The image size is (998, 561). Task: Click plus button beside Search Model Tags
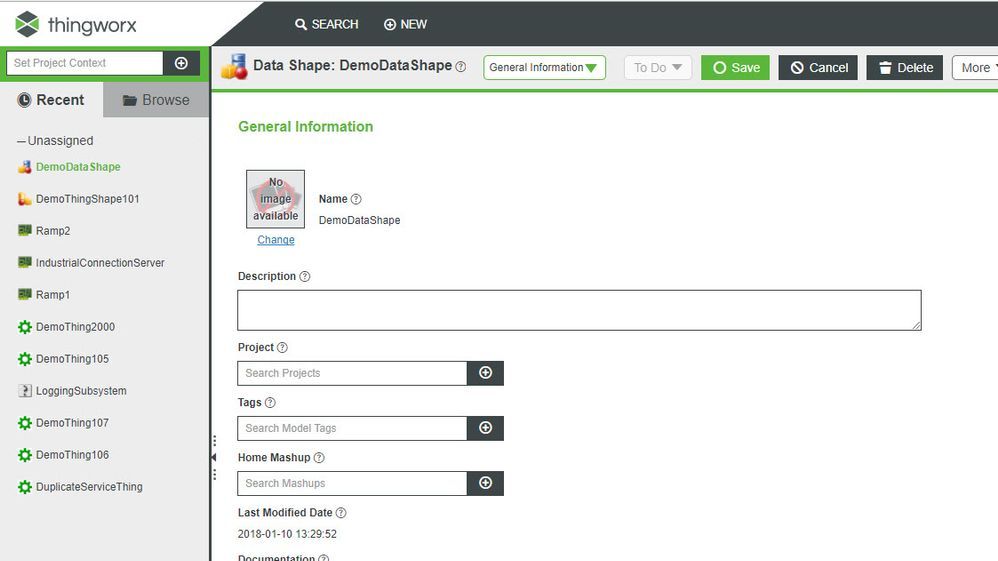pyautogui.click(x=486, y=429)
